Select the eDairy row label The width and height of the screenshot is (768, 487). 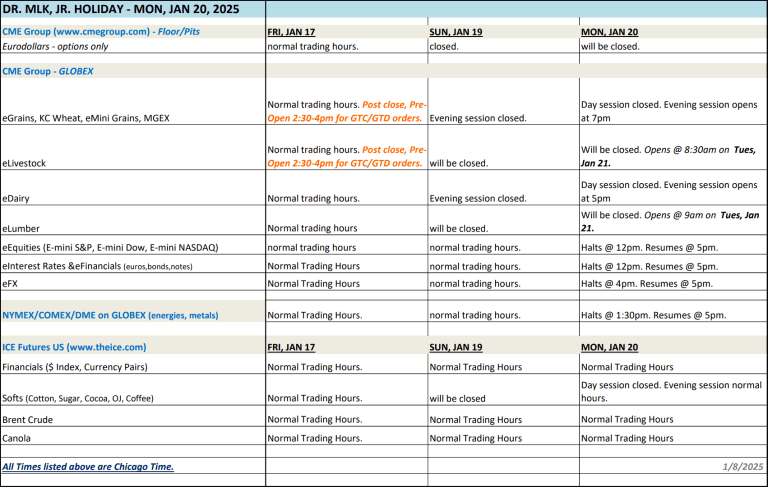point(16,198)
